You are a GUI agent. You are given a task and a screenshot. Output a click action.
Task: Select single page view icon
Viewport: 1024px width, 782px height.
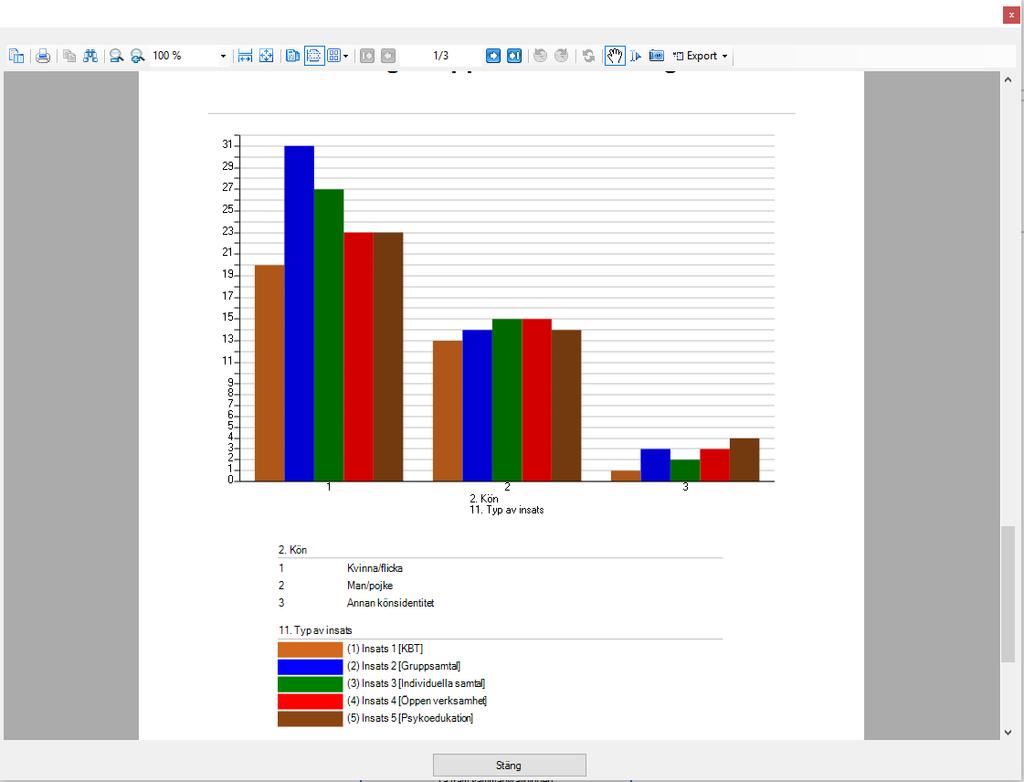pos(293,56)
